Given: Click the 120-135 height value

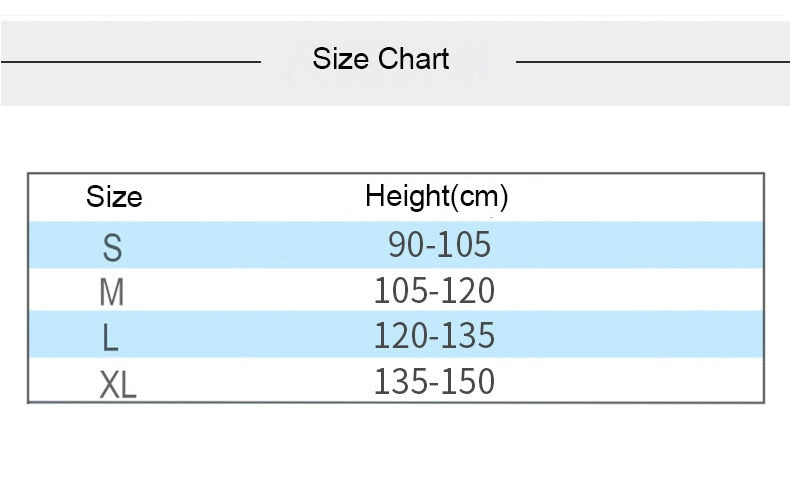Looking at the screenshot, I should [434, 336].
